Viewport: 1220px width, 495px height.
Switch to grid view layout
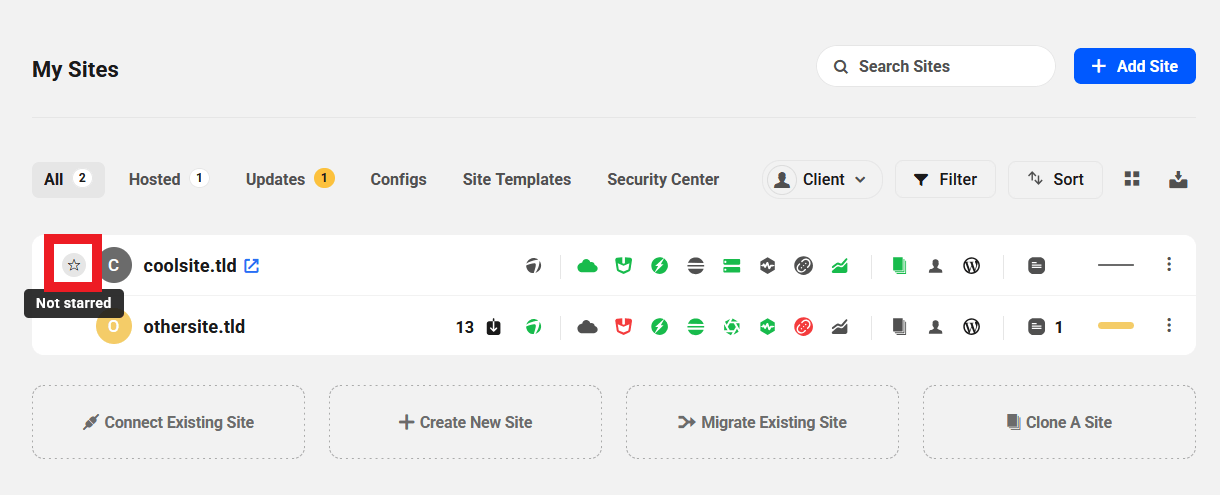pyautogui.click(x=1132, y=179)
